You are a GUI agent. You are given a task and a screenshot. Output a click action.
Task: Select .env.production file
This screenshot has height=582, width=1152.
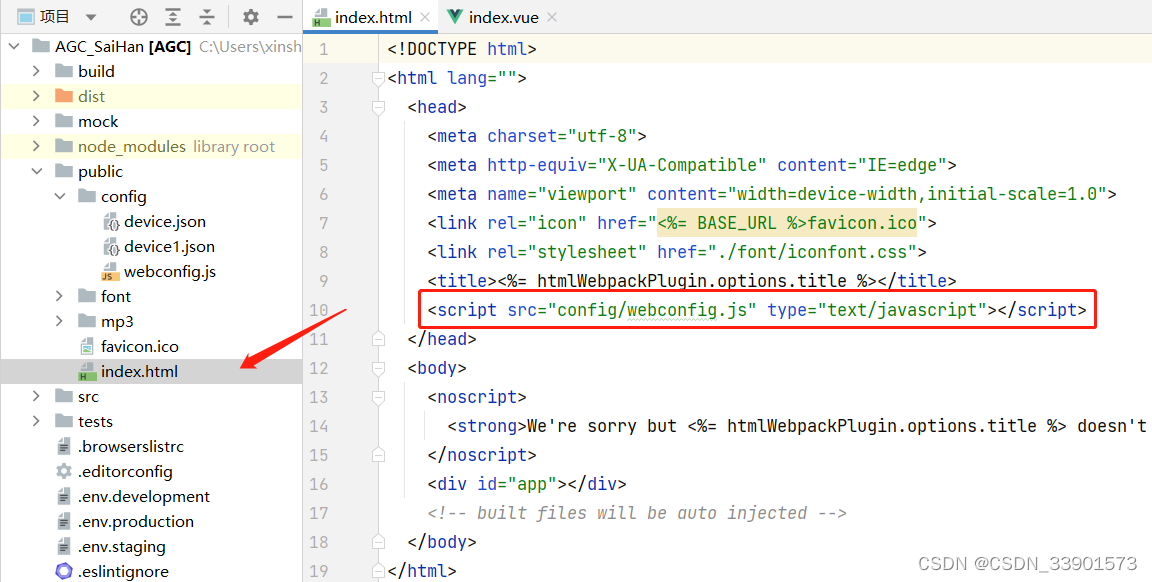tap(136, 521)
